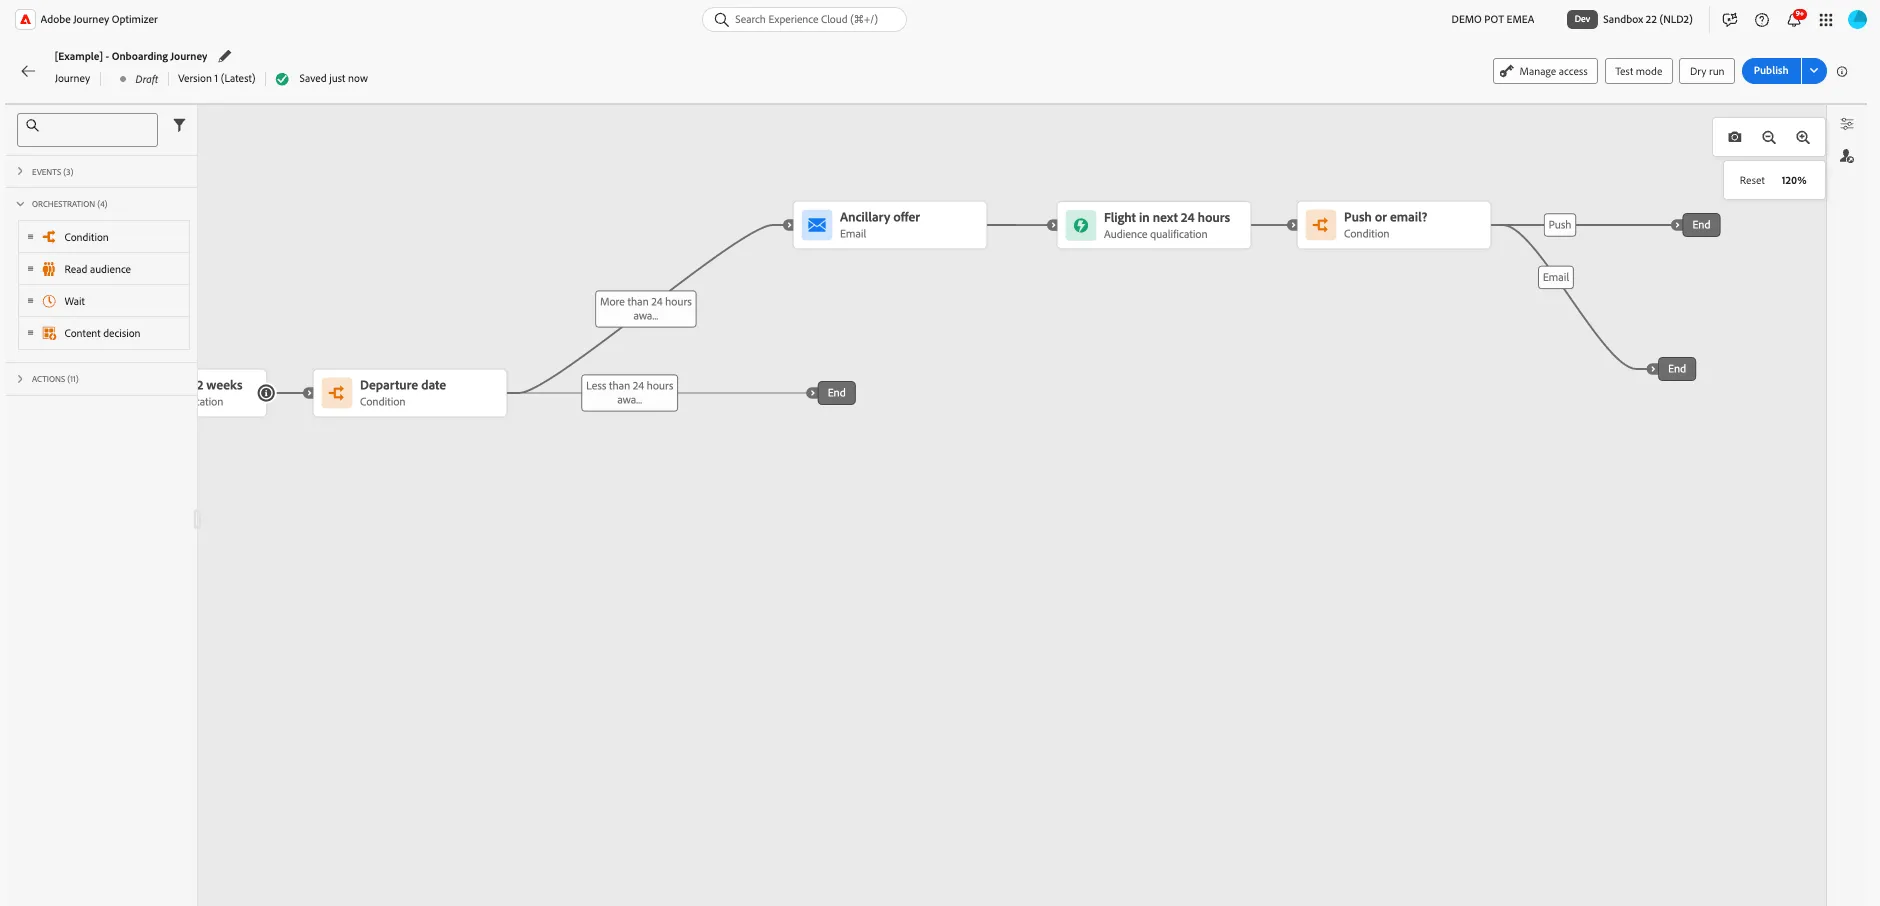Select the Wait palette item
Screen dimensions: 1880x906
click(104, 301)
